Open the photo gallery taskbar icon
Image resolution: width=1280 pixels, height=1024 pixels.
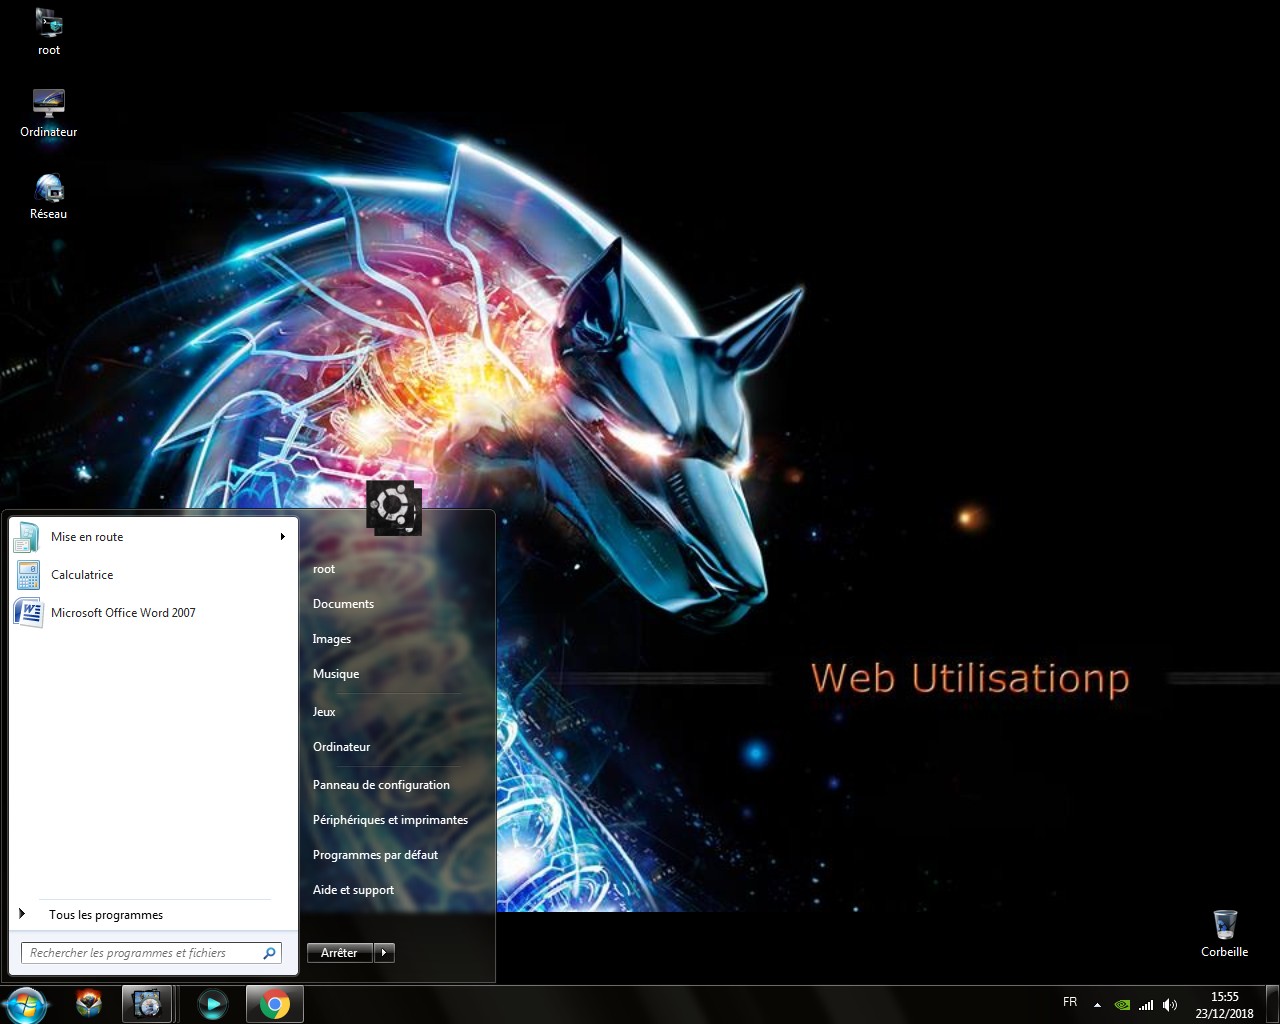pos(147,1004)
